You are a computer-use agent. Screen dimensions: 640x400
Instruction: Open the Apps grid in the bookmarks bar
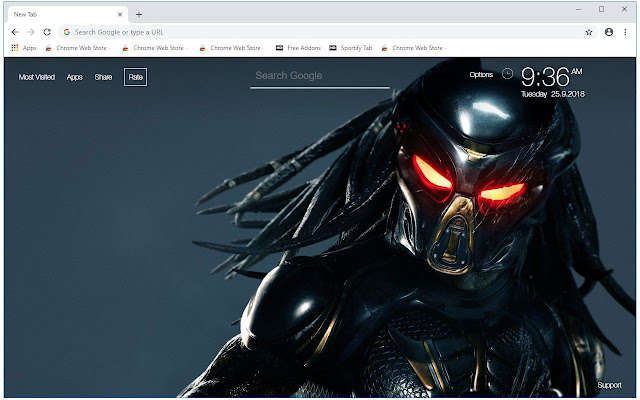point(24,48)
